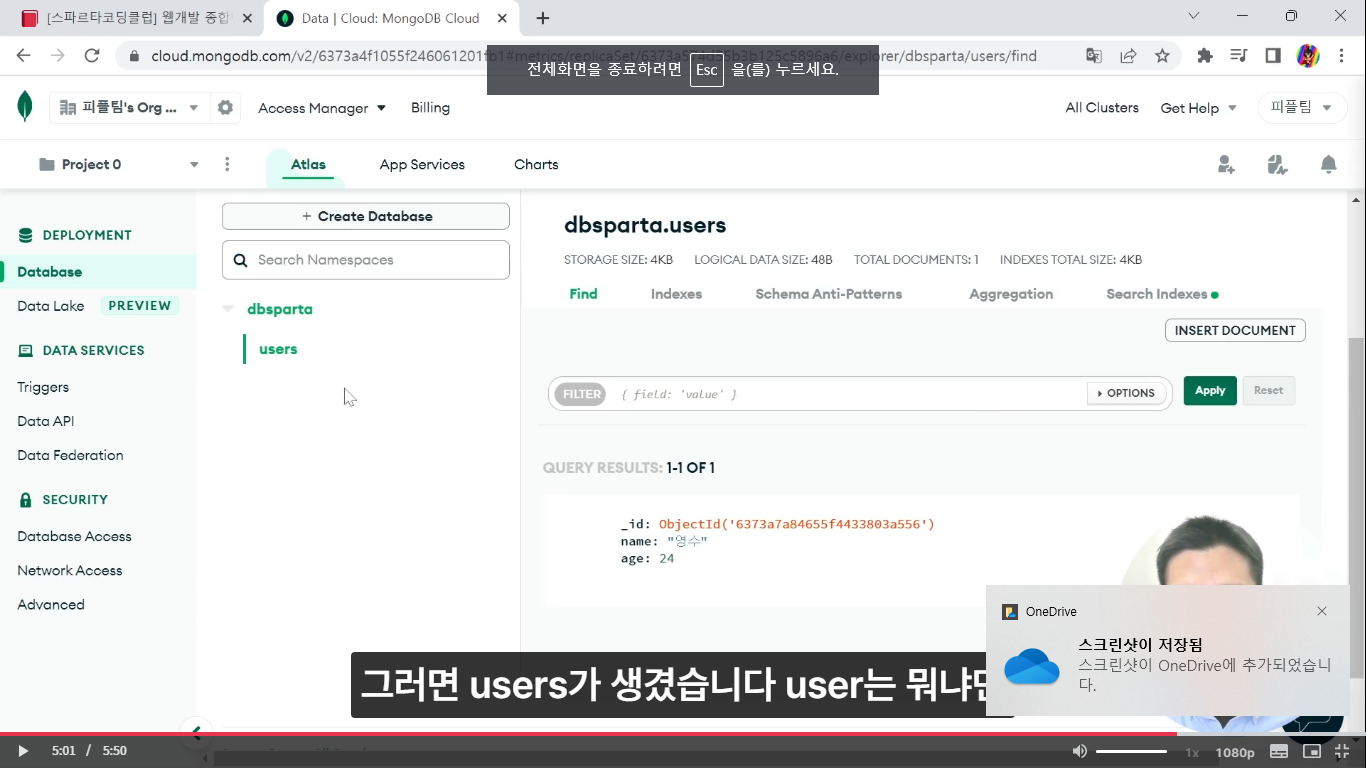
Task: Switch to the Charts tab
Action: pos(536,165)
